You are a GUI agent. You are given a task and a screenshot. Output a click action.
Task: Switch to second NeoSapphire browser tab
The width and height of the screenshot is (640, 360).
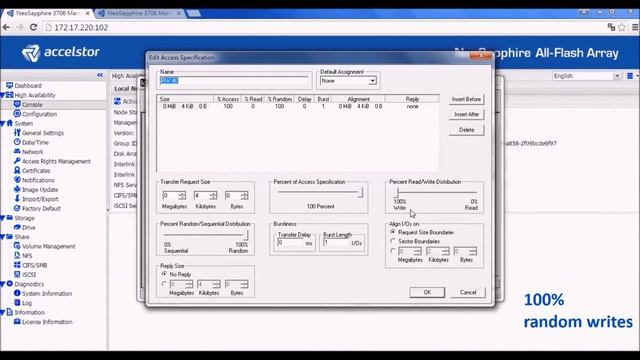coord(140,13)
